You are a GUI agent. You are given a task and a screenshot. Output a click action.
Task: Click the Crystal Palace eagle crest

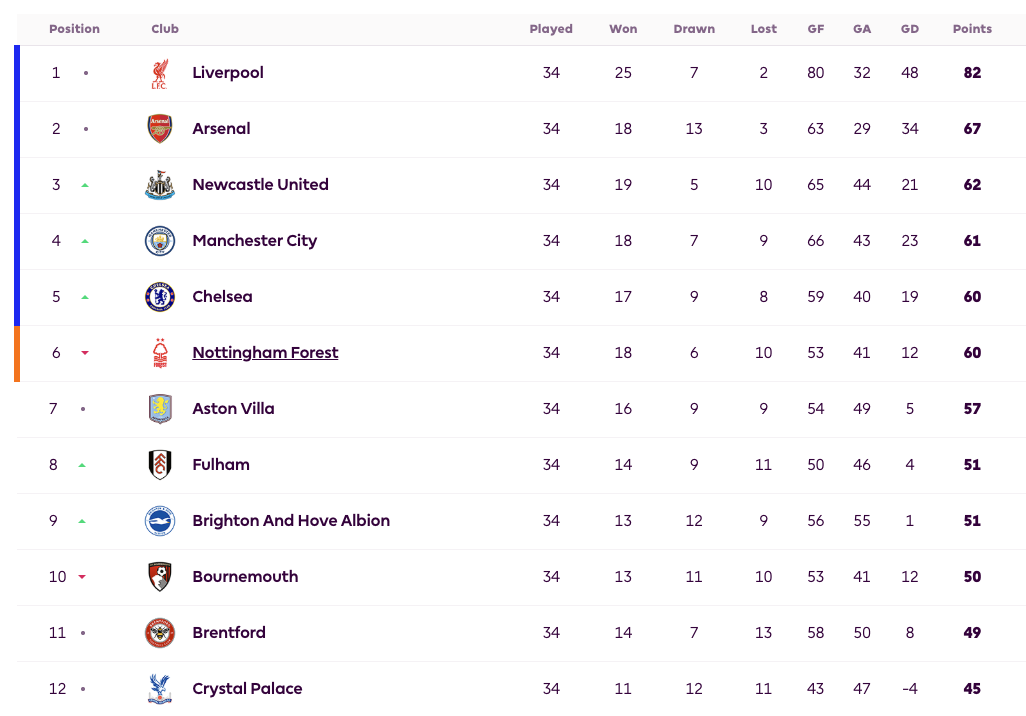point(160,689)
